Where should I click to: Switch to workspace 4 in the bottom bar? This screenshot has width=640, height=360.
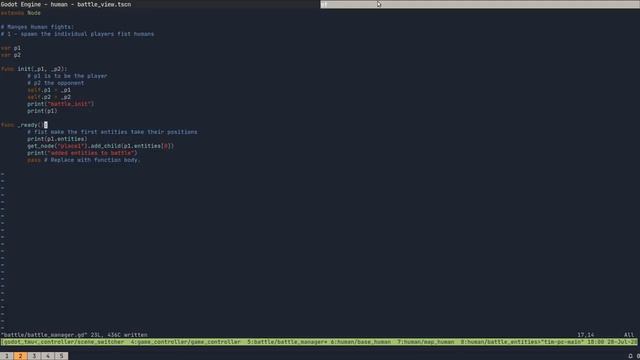pyautogui.click(x=48, y=356)
